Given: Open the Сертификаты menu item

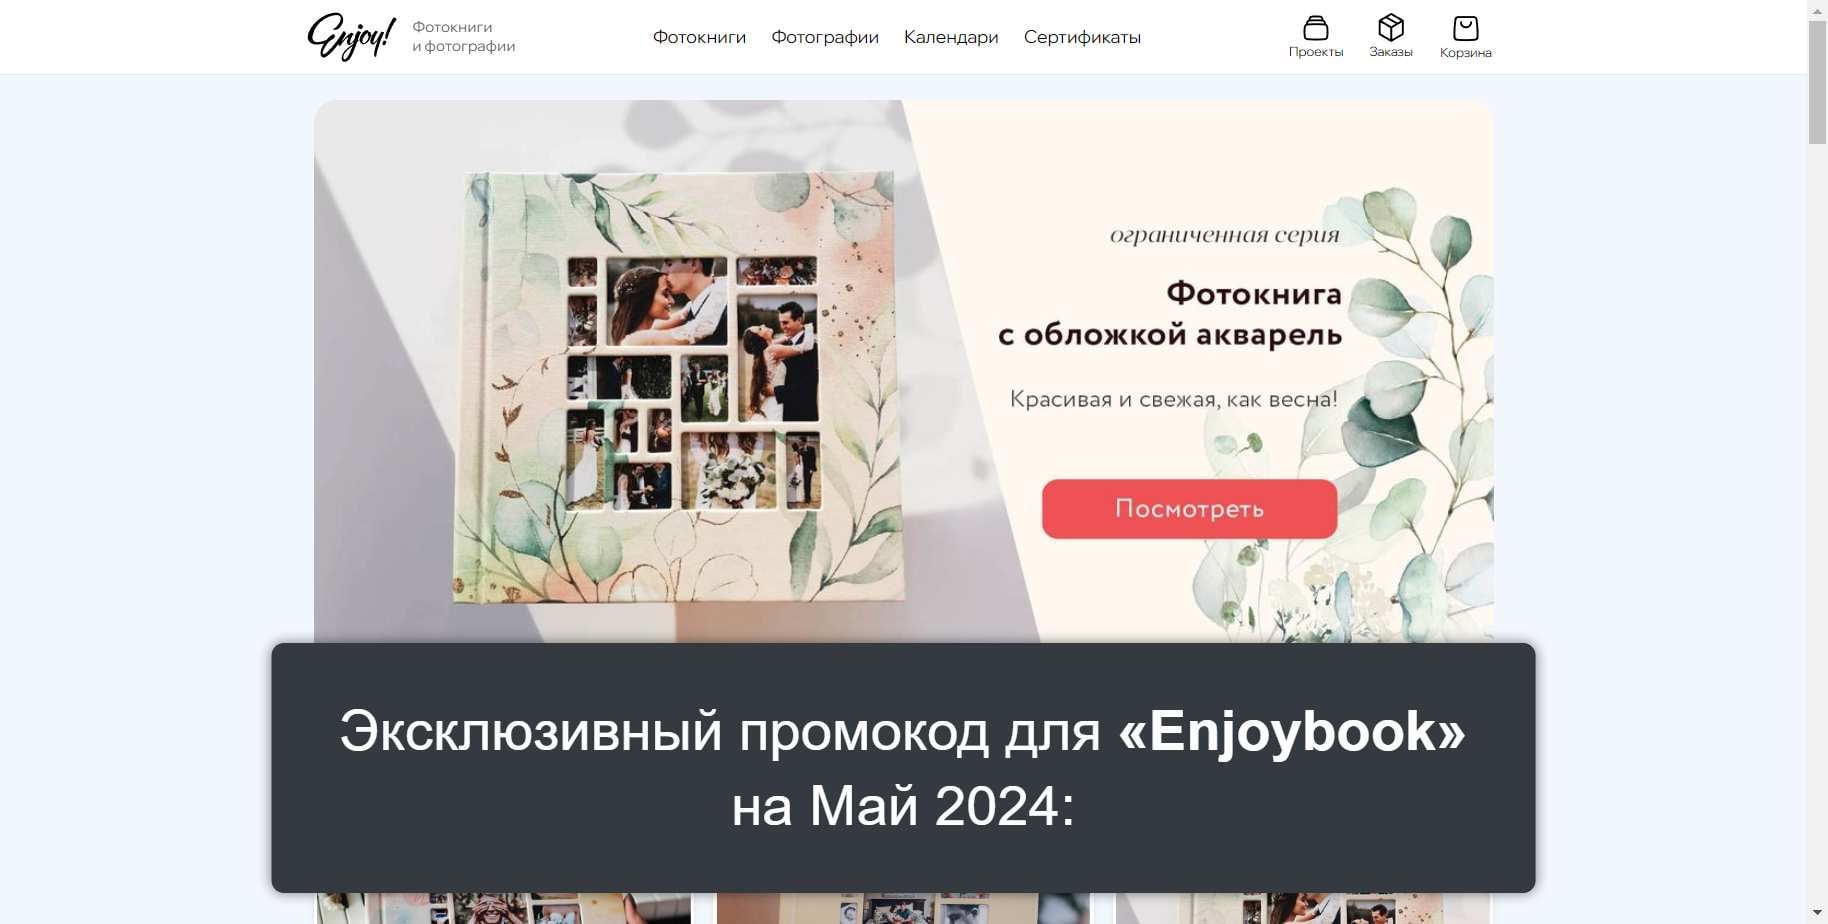Looking at the screenshot, I should point(1082,37).
